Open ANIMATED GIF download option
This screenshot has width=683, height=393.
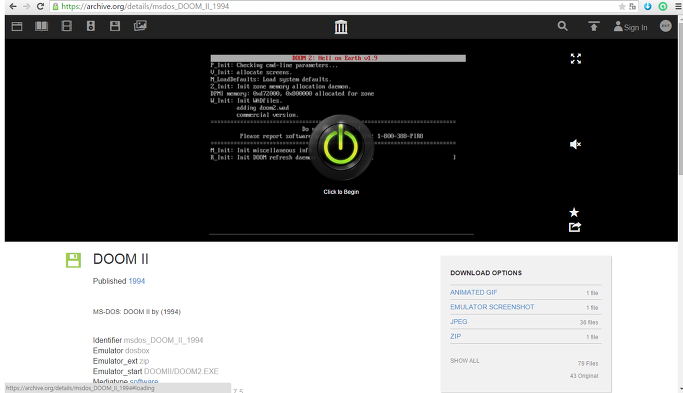pyautogui.click(x=473, y=292)
